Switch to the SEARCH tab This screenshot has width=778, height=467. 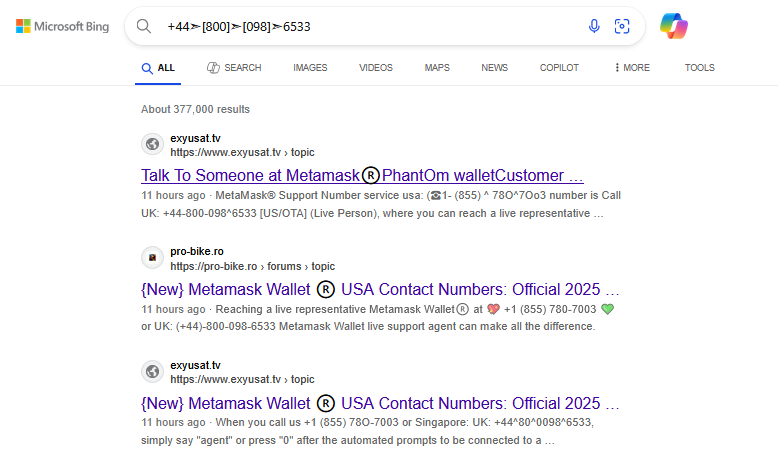click(x=234, y=68)
